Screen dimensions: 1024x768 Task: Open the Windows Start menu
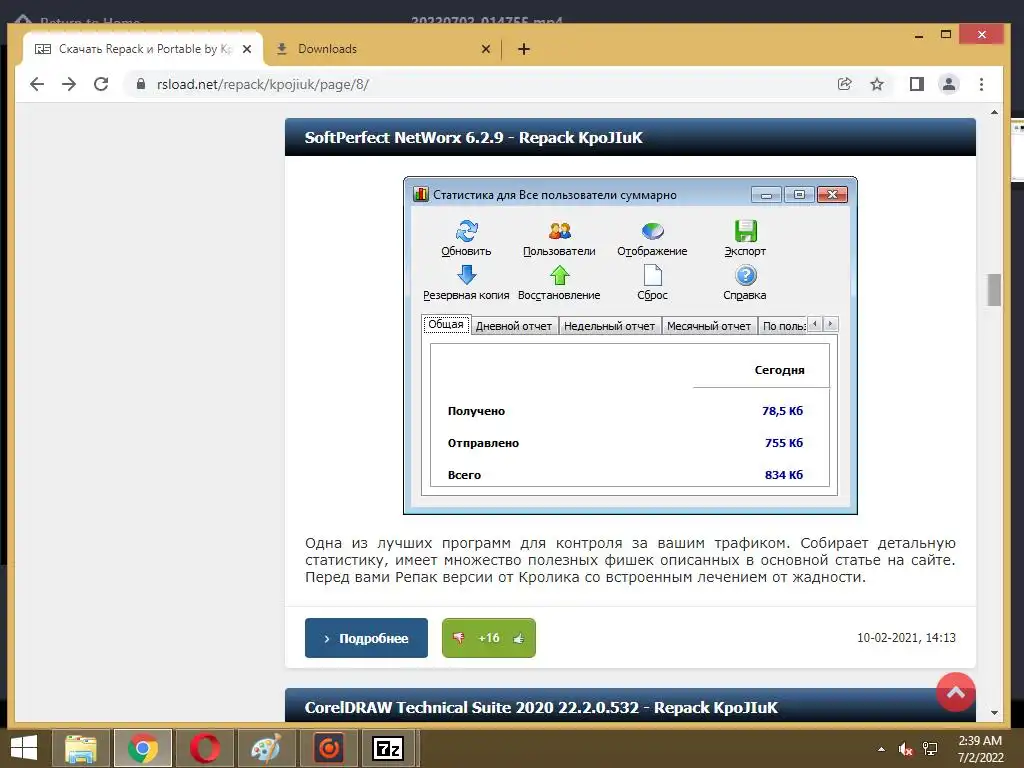pos(24,748)
